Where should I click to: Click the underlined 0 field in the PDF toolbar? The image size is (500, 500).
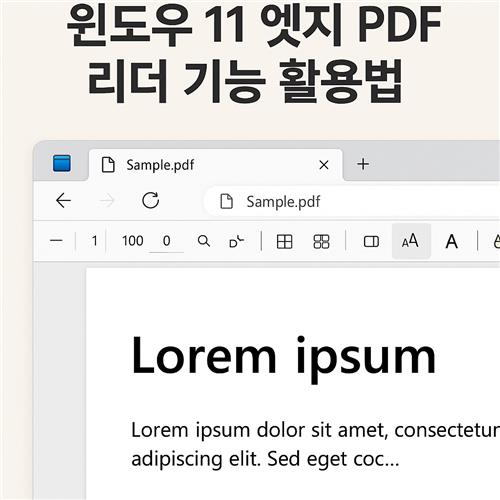coord(167,241)
